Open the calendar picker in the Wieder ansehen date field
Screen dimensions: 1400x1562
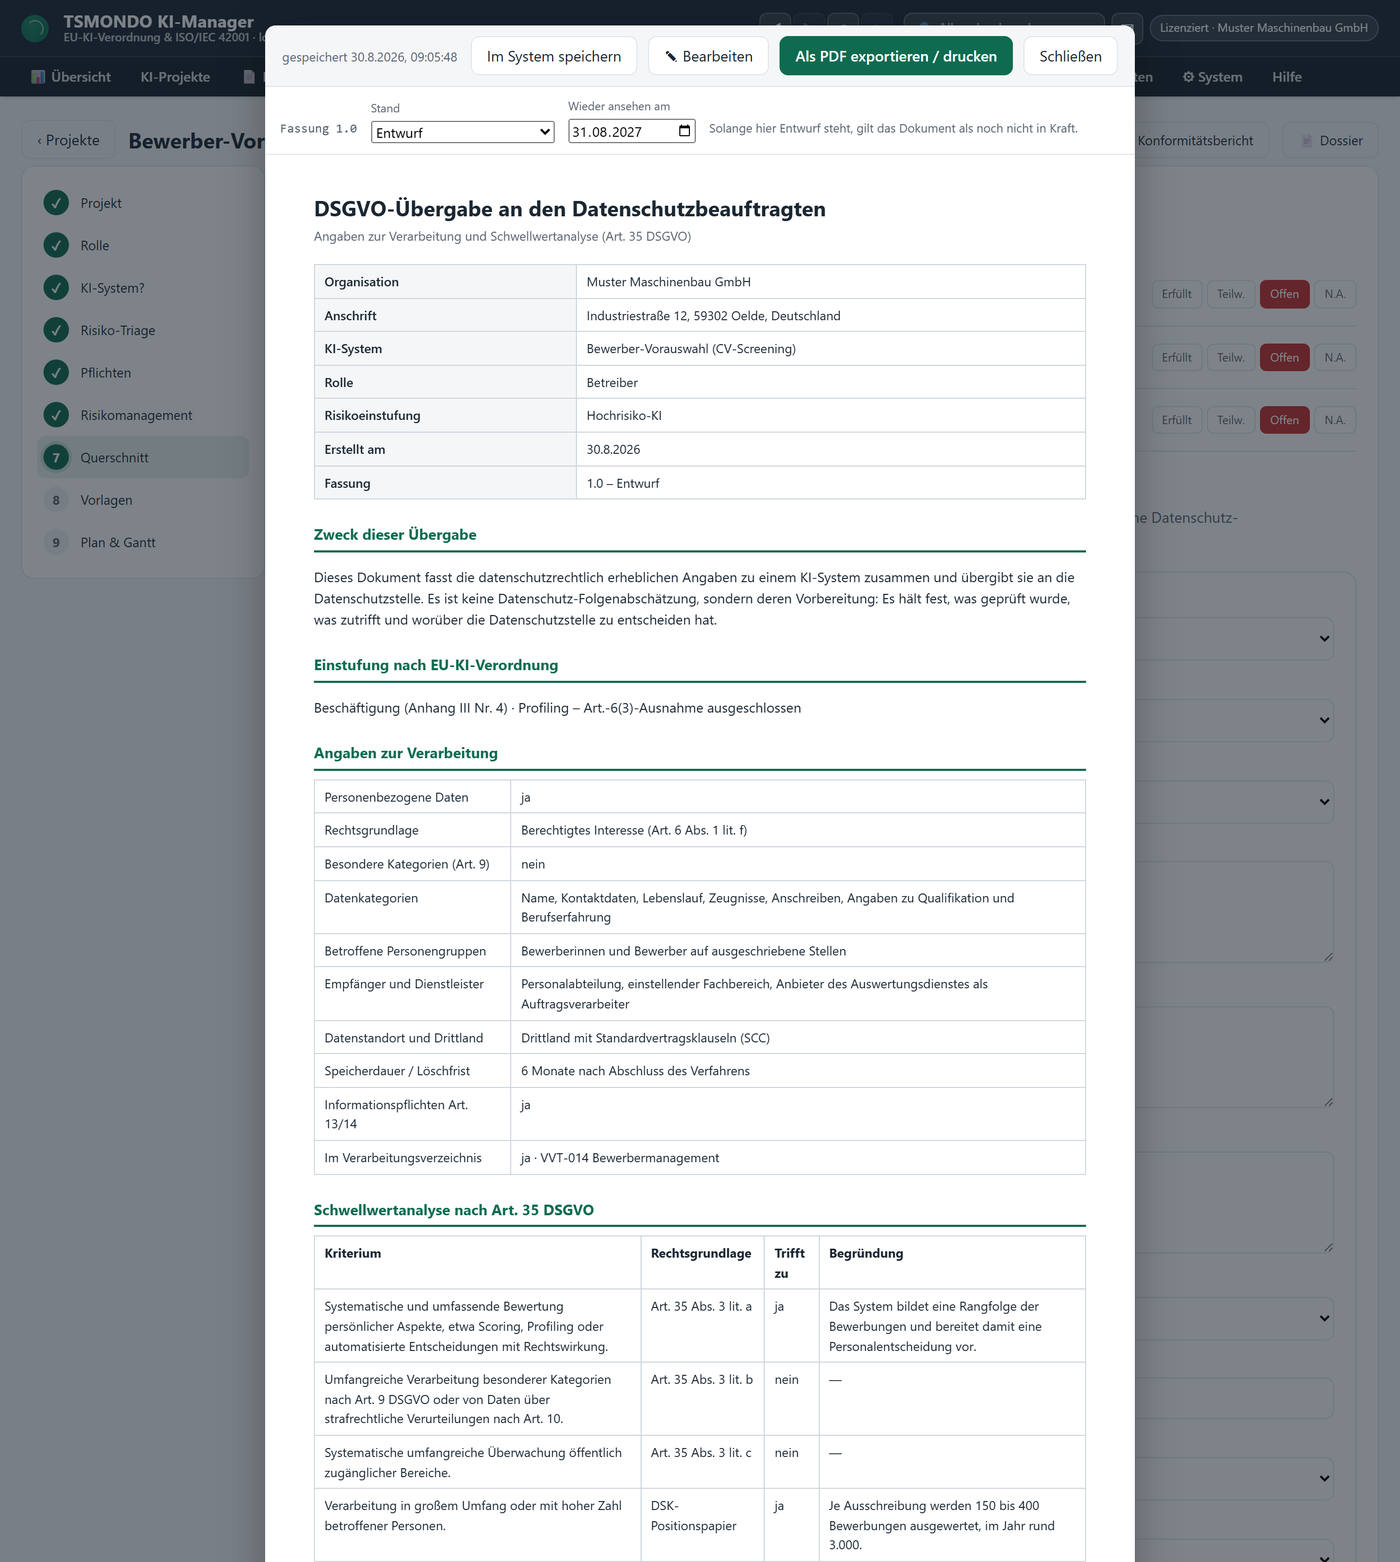(685, 131)
